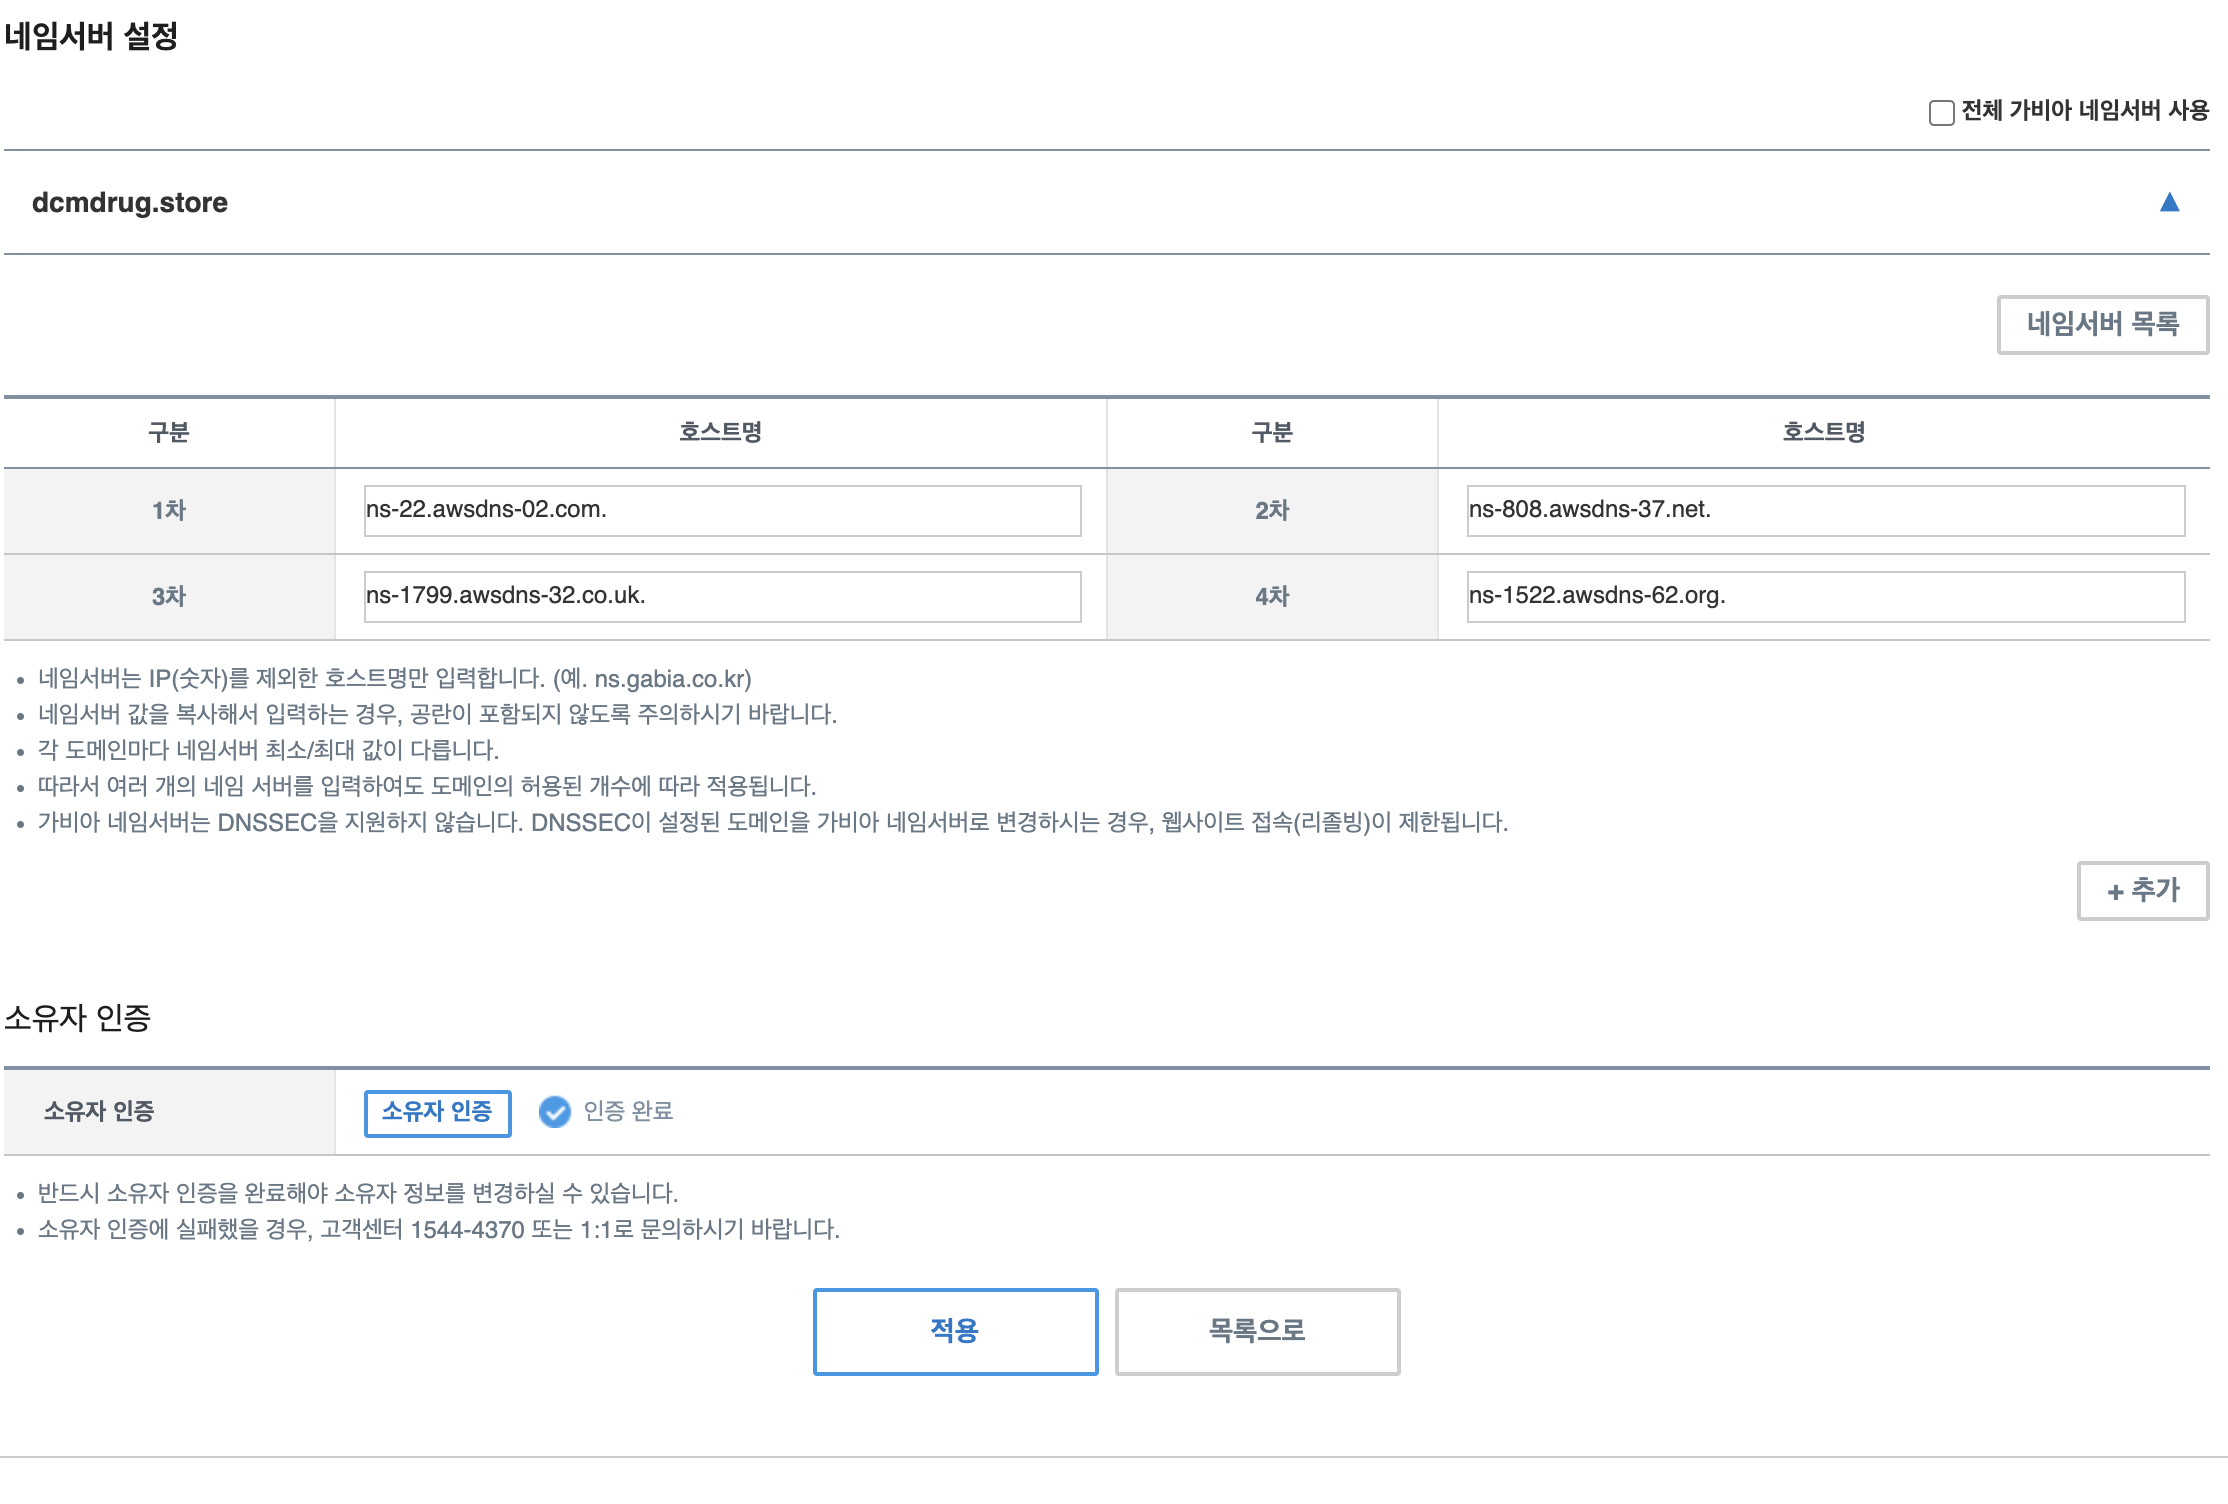This screenshot has height=1504, width=2228.
Task: Click the 2차 row label cell
Action: click(1272, 511)
